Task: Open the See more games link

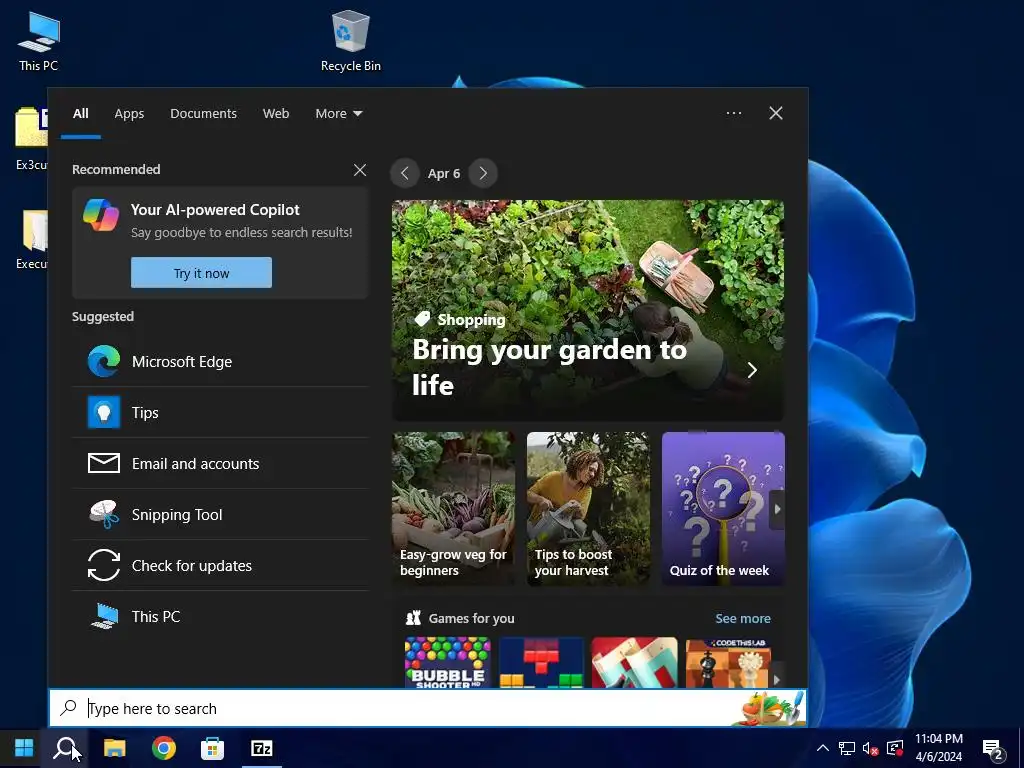Action: tap(743, 618)
